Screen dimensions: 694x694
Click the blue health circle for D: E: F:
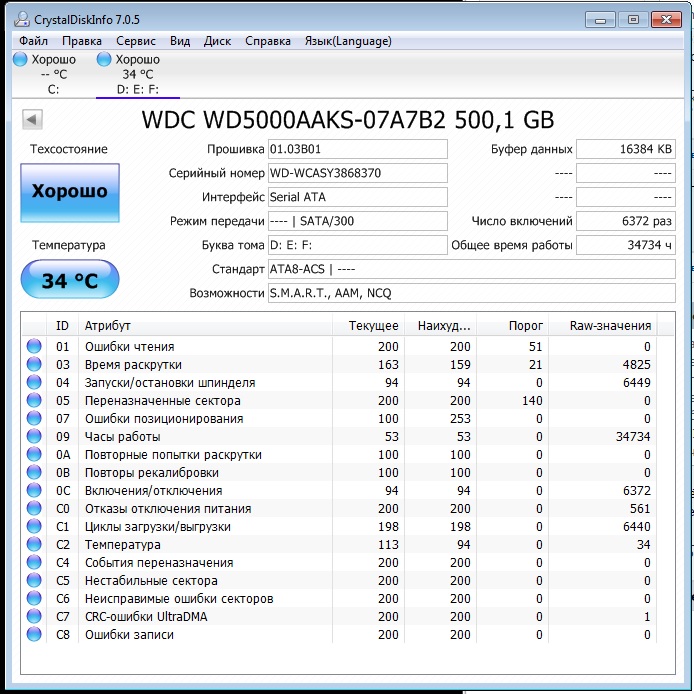[104, 59]
